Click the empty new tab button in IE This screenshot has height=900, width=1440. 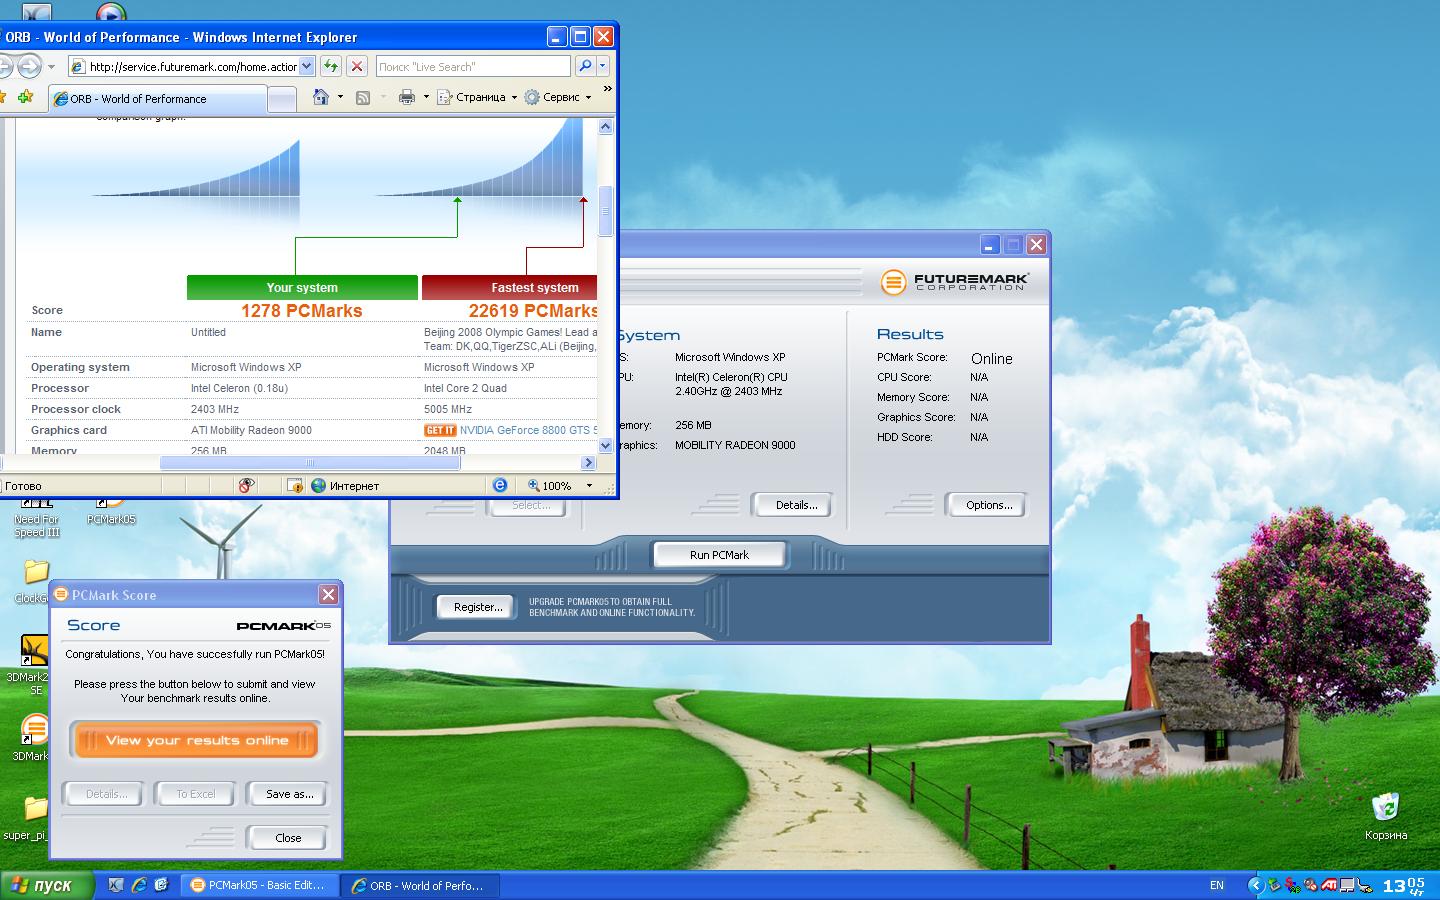(283, 99)
